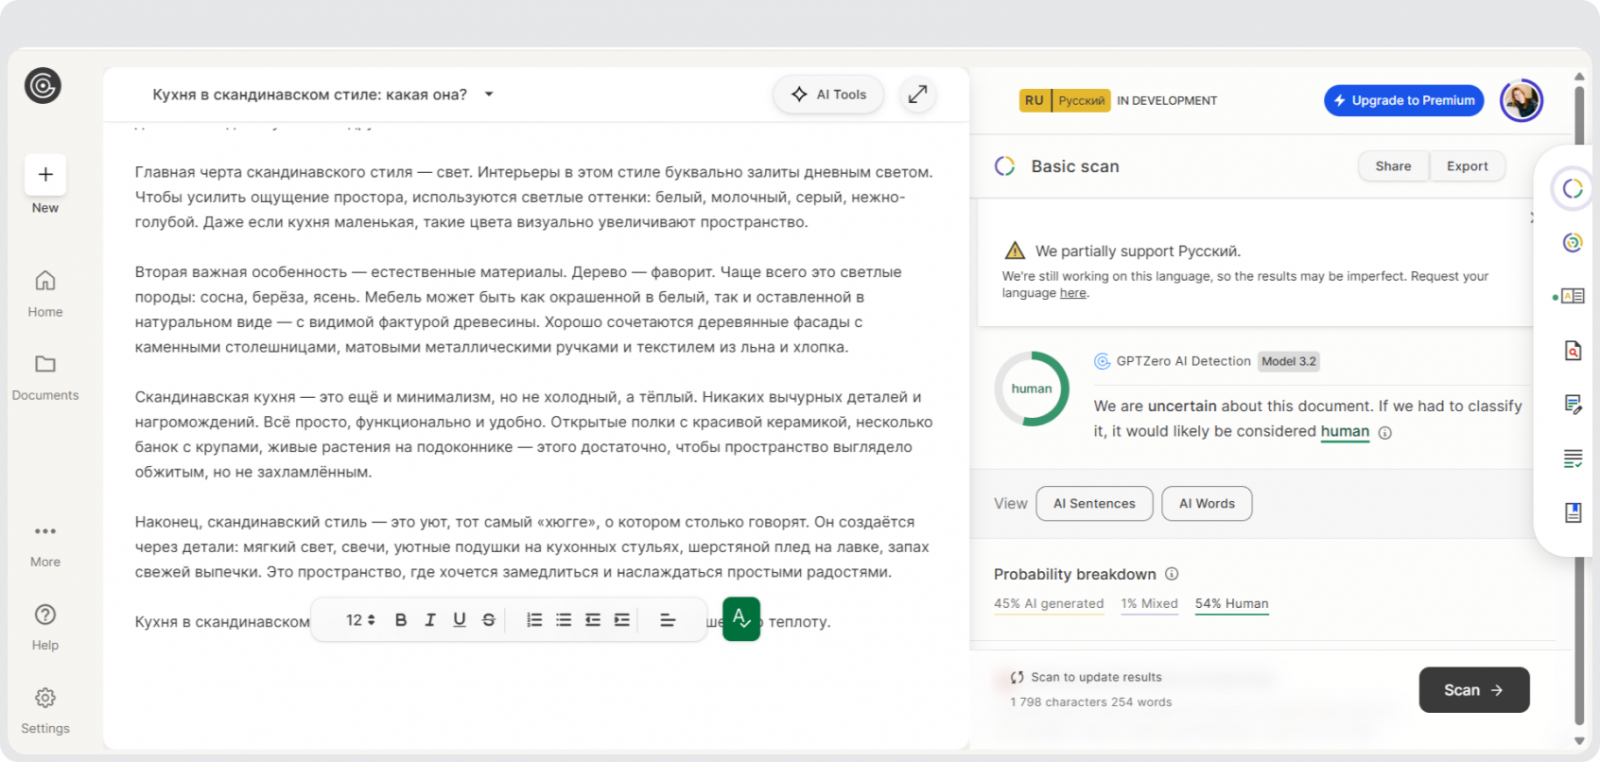
Task: Click the circular human score gauge
Action: coord(1032,388)
